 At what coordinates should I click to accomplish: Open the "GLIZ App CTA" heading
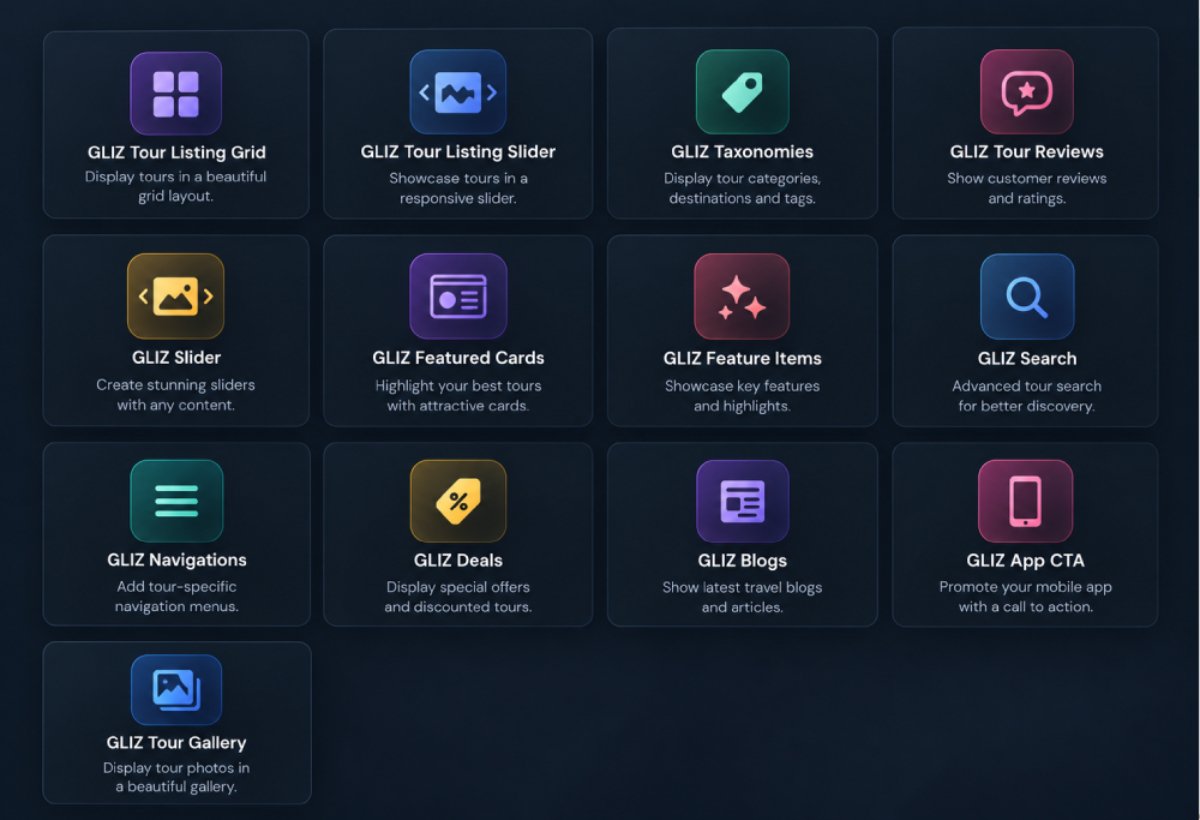tap(1025, 560)
